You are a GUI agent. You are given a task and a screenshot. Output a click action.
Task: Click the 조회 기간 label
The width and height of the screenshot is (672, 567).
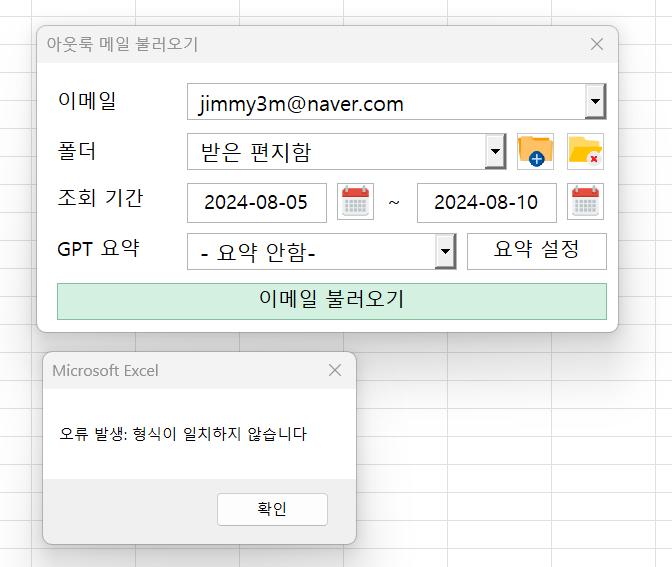tap(100, 198)
